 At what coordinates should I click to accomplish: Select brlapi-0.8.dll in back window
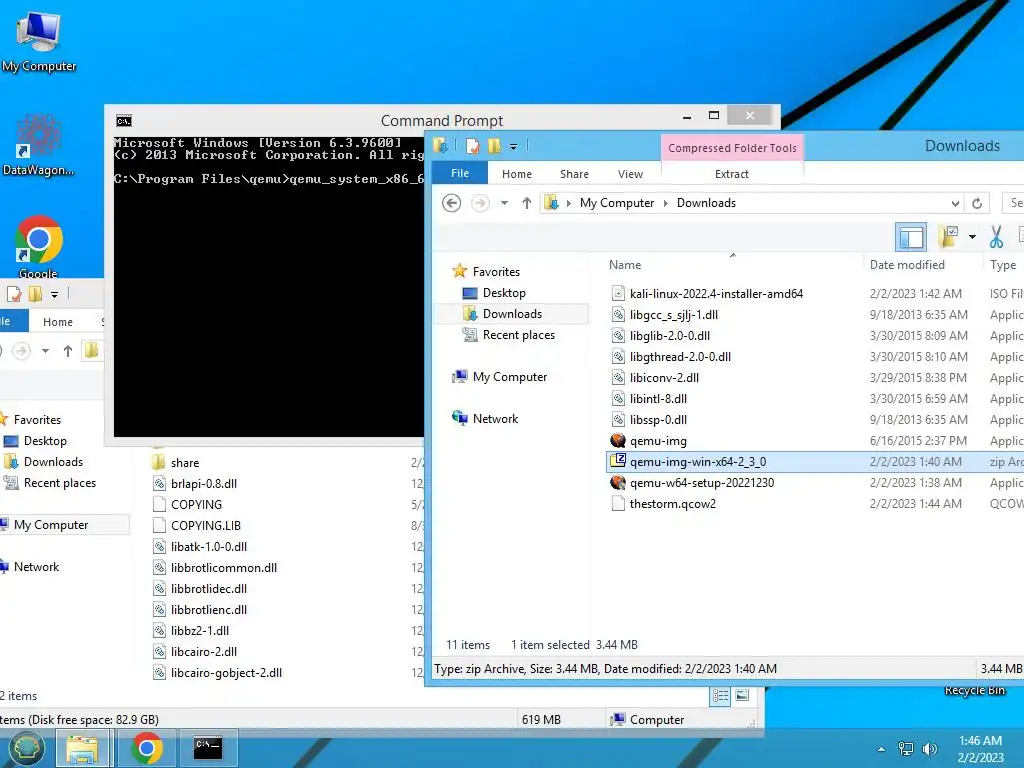click(203, 483)
